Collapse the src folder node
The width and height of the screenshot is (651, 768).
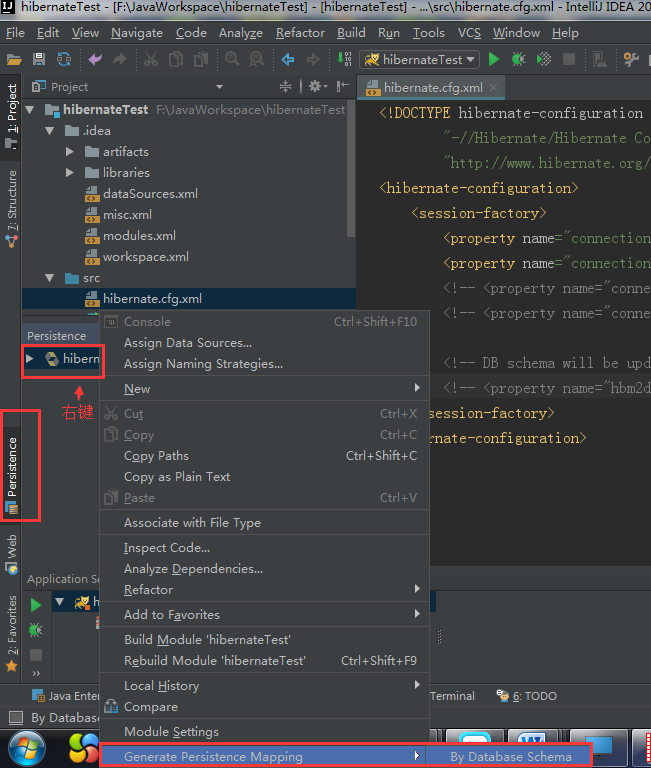(x=50, y=278)
